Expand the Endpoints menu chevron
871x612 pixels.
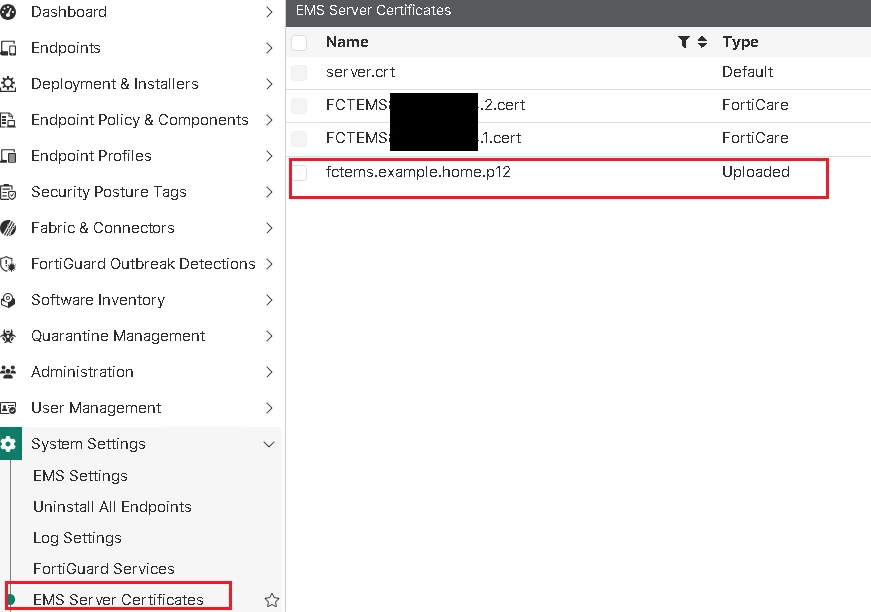(x=269, y=48)
